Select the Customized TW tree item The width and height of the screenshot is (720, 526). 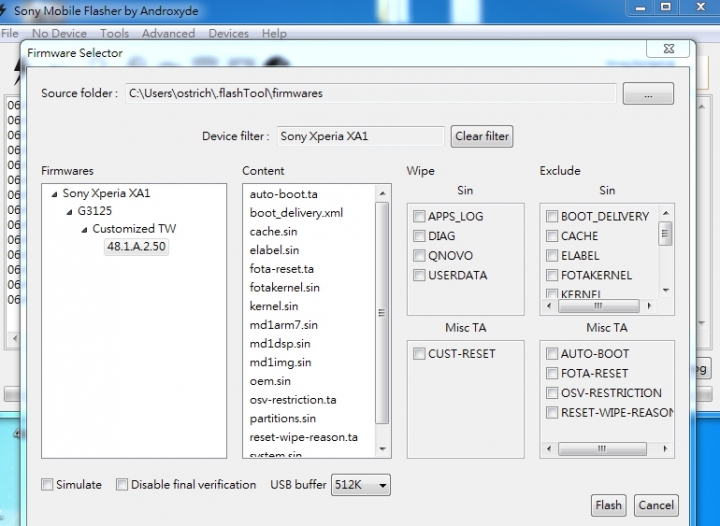134,229
